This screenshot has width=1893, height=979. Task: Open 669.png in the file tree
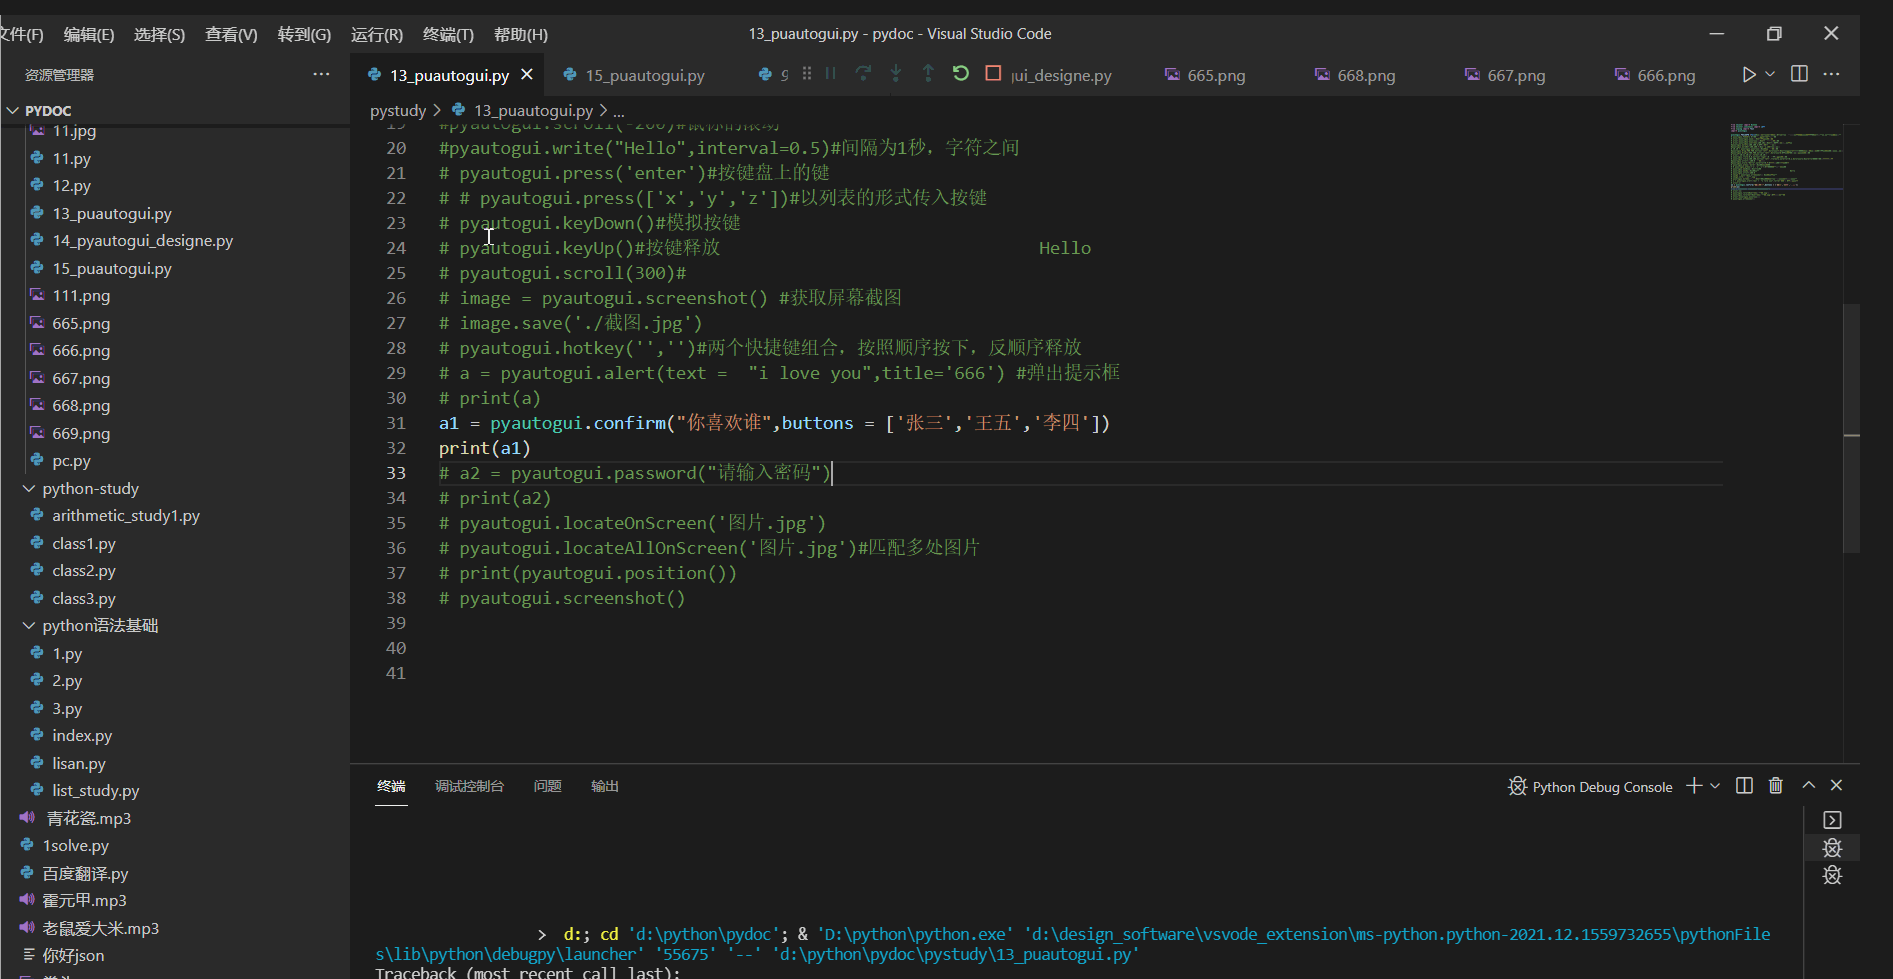pos(81,434)
